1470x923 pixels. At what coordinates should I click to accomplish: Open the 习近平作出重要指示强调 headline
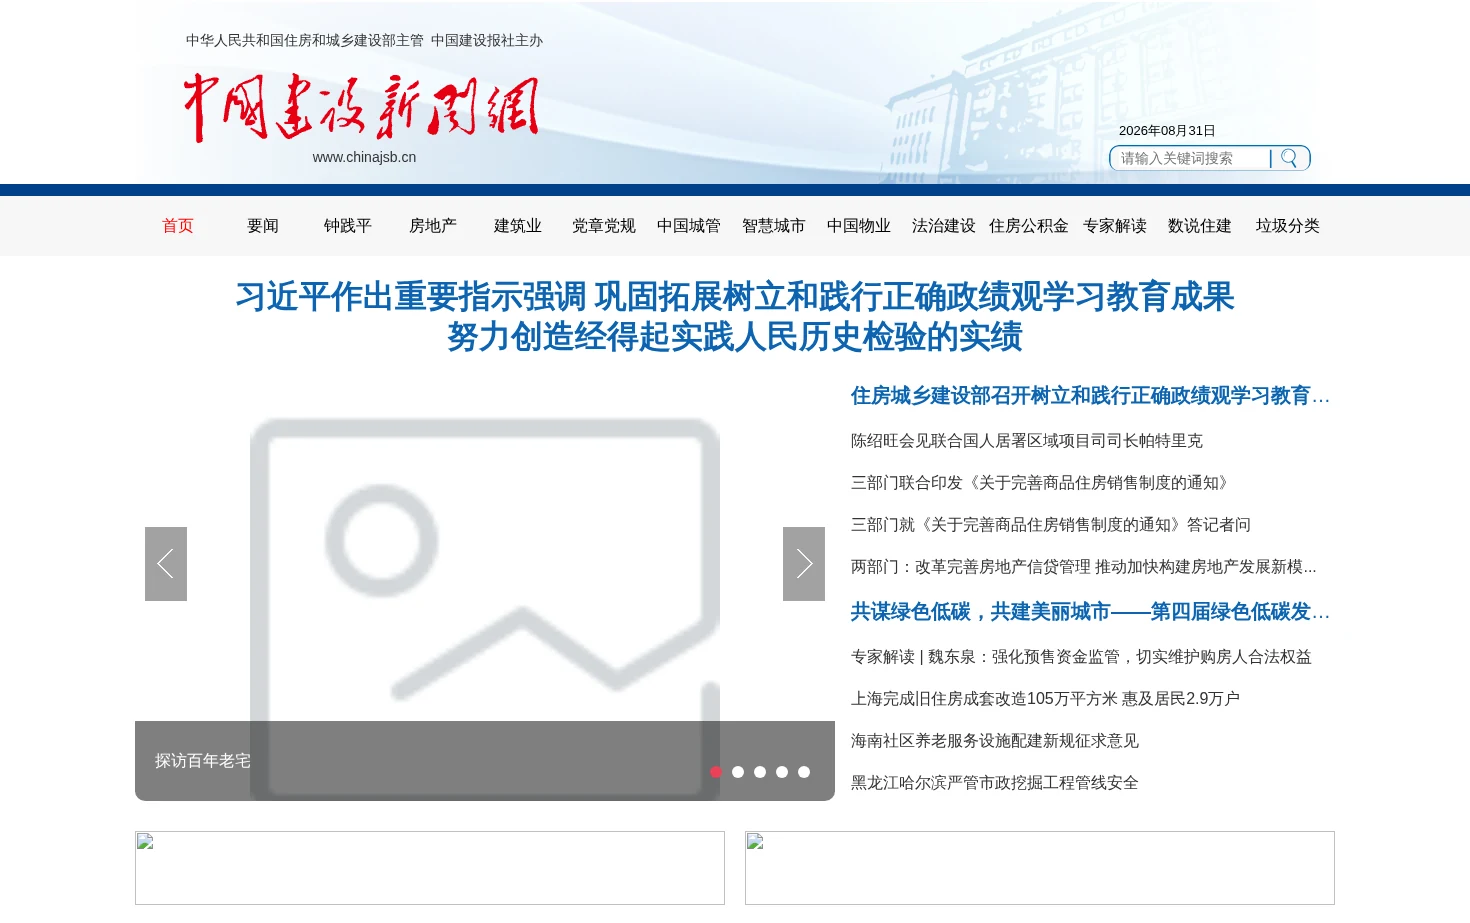[x=735, y=317]
